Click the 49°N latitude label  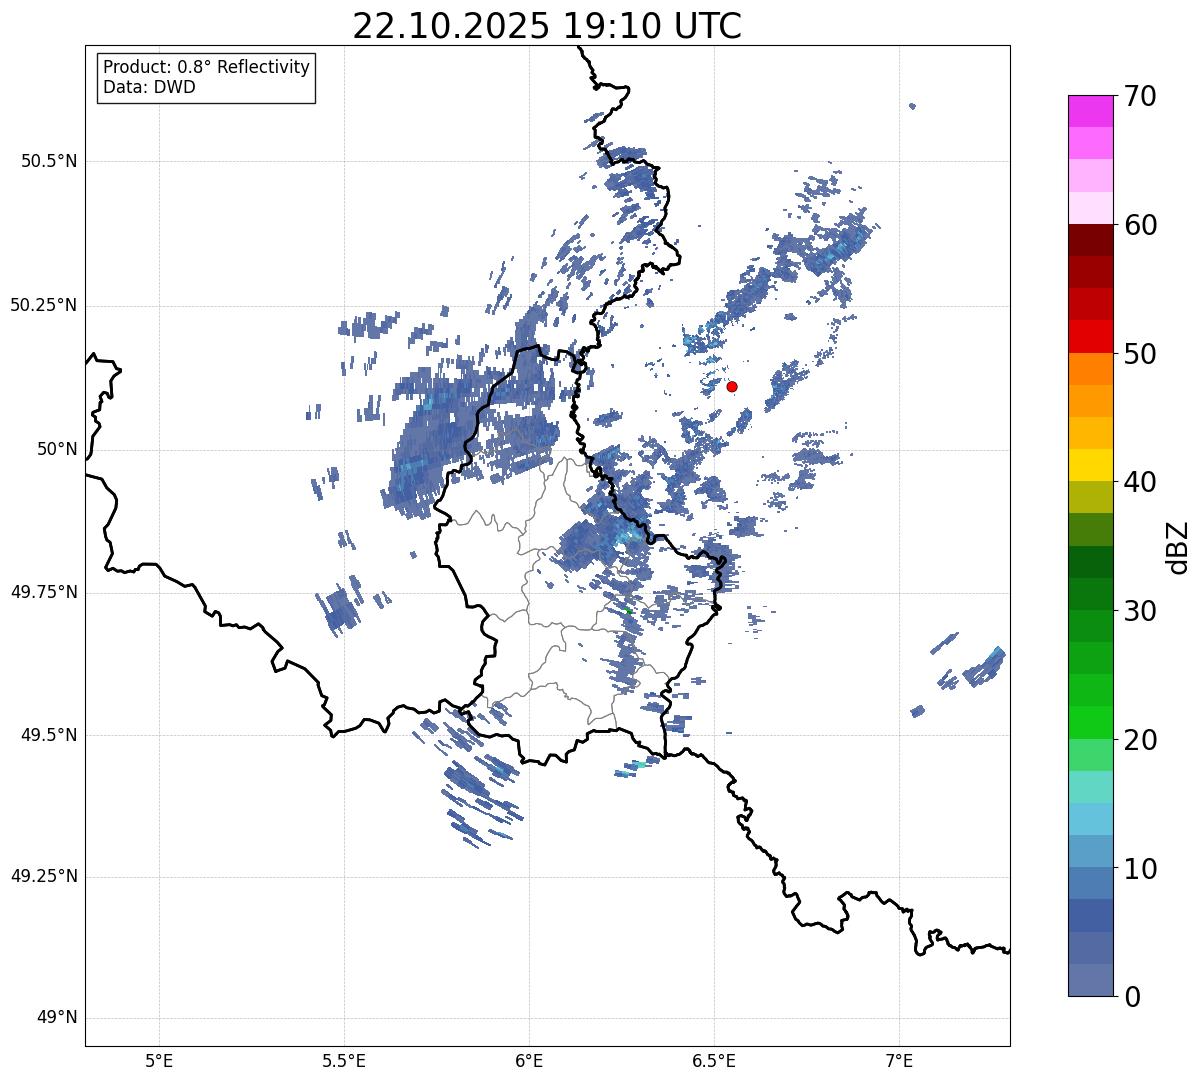[57, 1018]
